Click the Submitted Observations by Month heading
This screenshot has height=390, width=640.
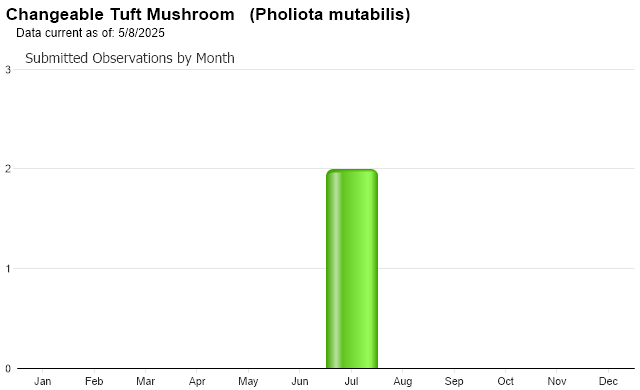pyautogui.click(x=130, y=58)
